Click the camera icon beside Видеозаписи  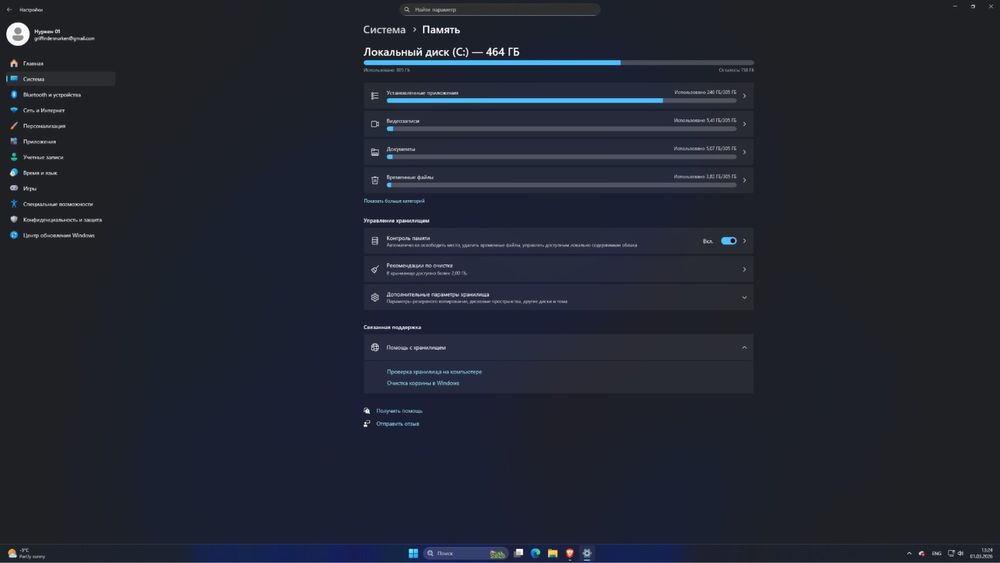pos(375,124)
